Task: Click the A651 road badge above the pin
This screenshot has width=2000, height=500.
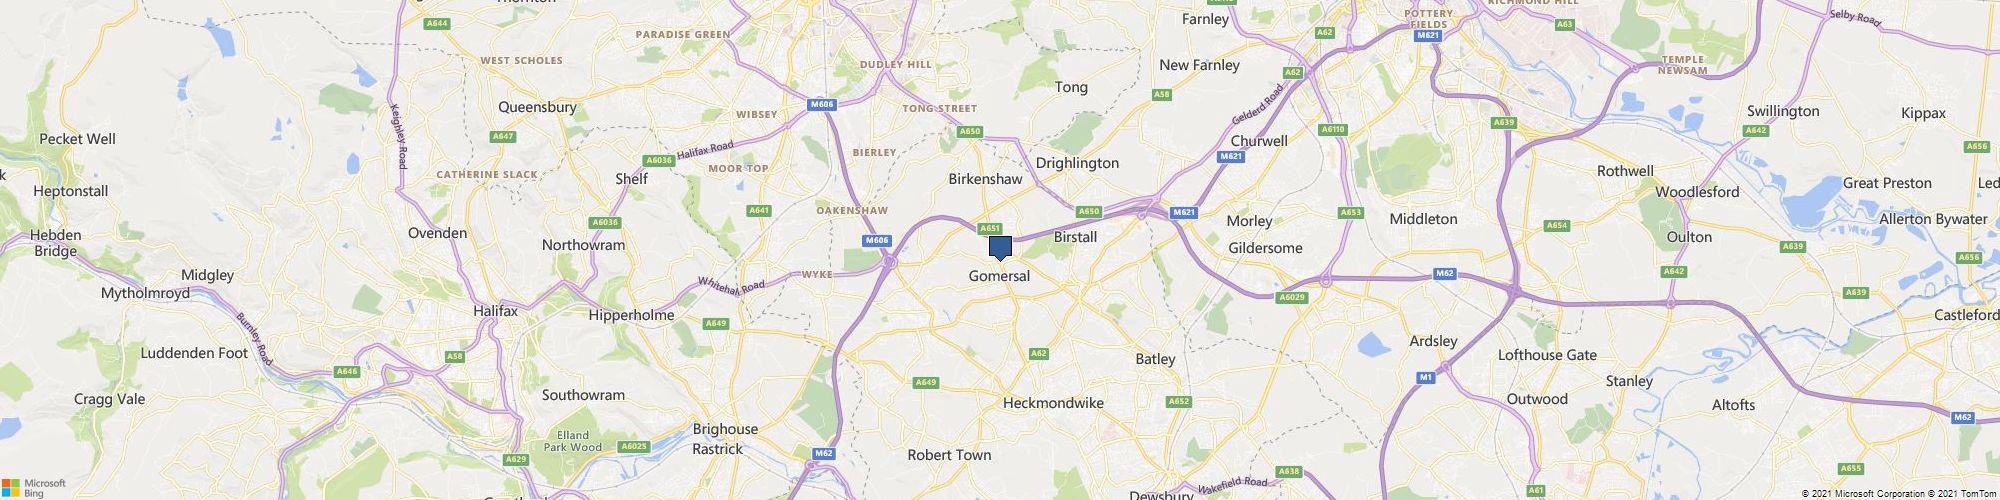Action: coord(990,228)
